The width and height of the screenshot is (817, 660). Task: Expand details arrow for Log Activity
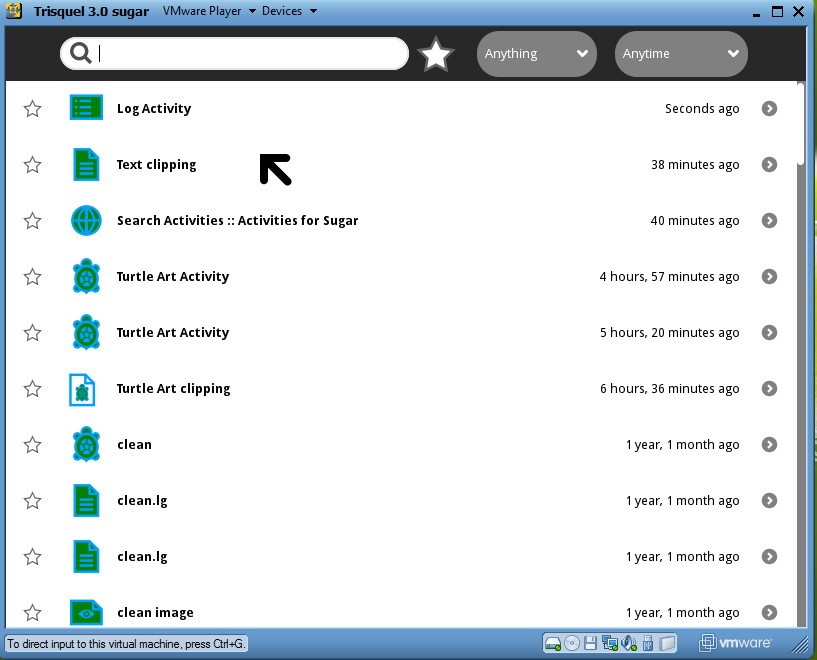tap(769, 109)
